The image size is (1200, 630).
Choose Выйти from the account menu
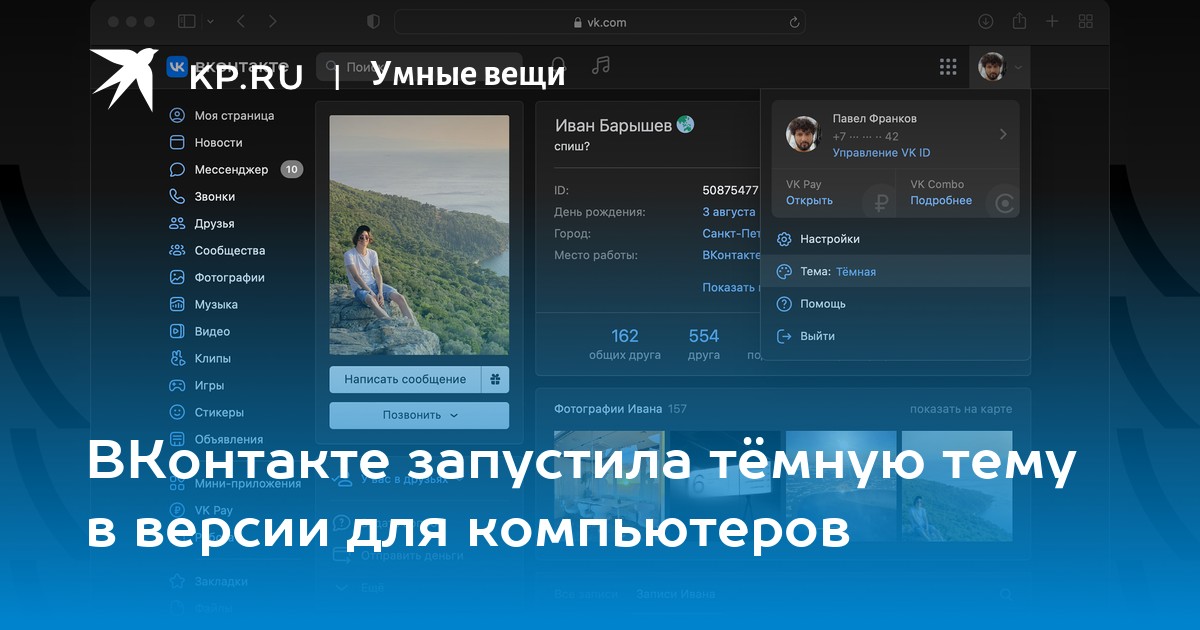[817, 336]
